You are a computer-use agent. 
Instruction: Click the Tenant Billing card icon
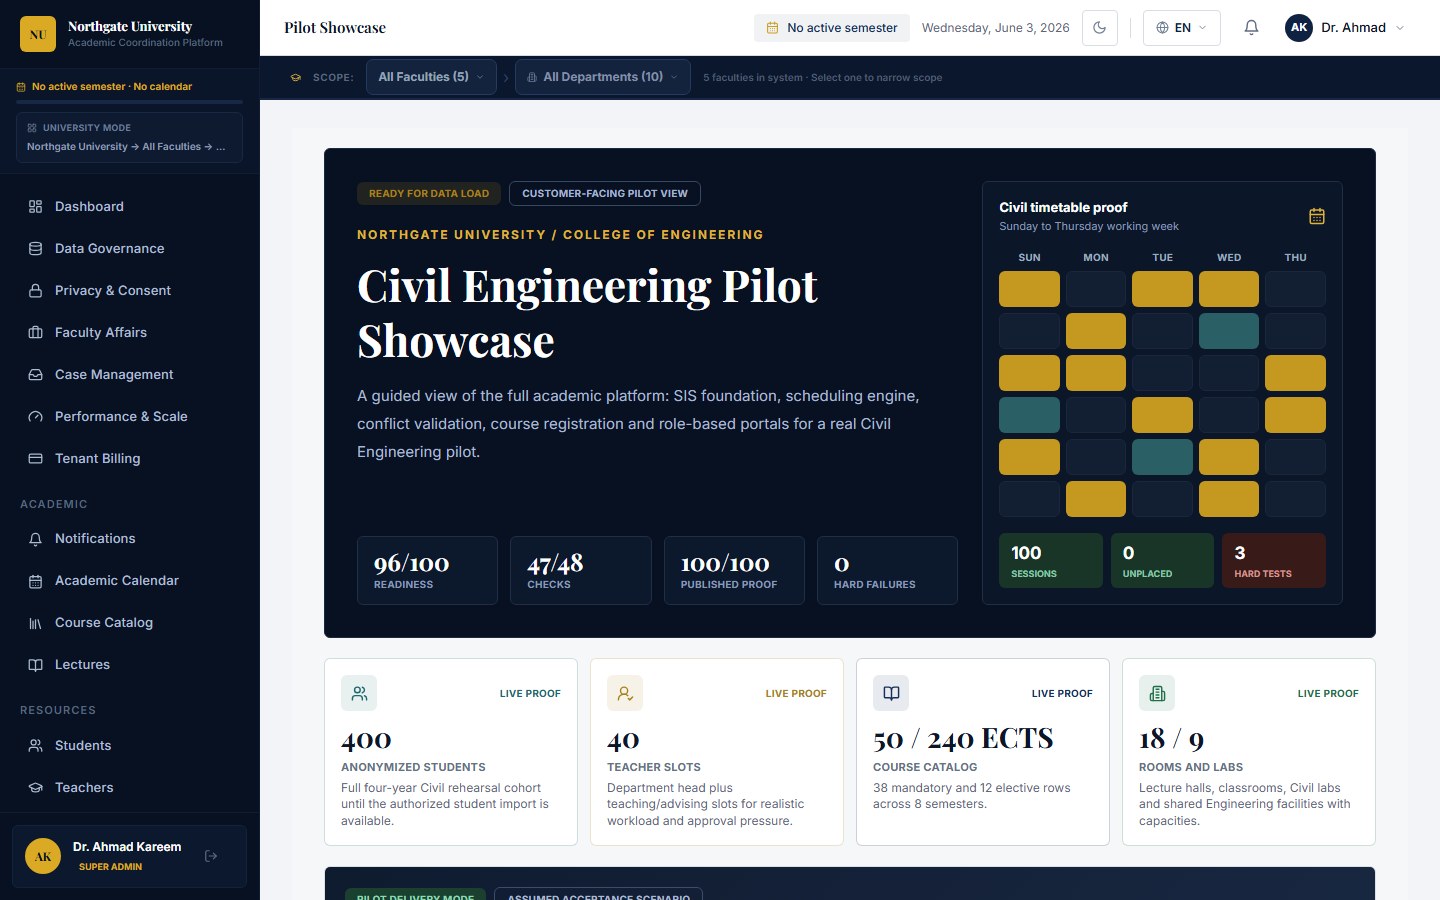pos(36,458)
